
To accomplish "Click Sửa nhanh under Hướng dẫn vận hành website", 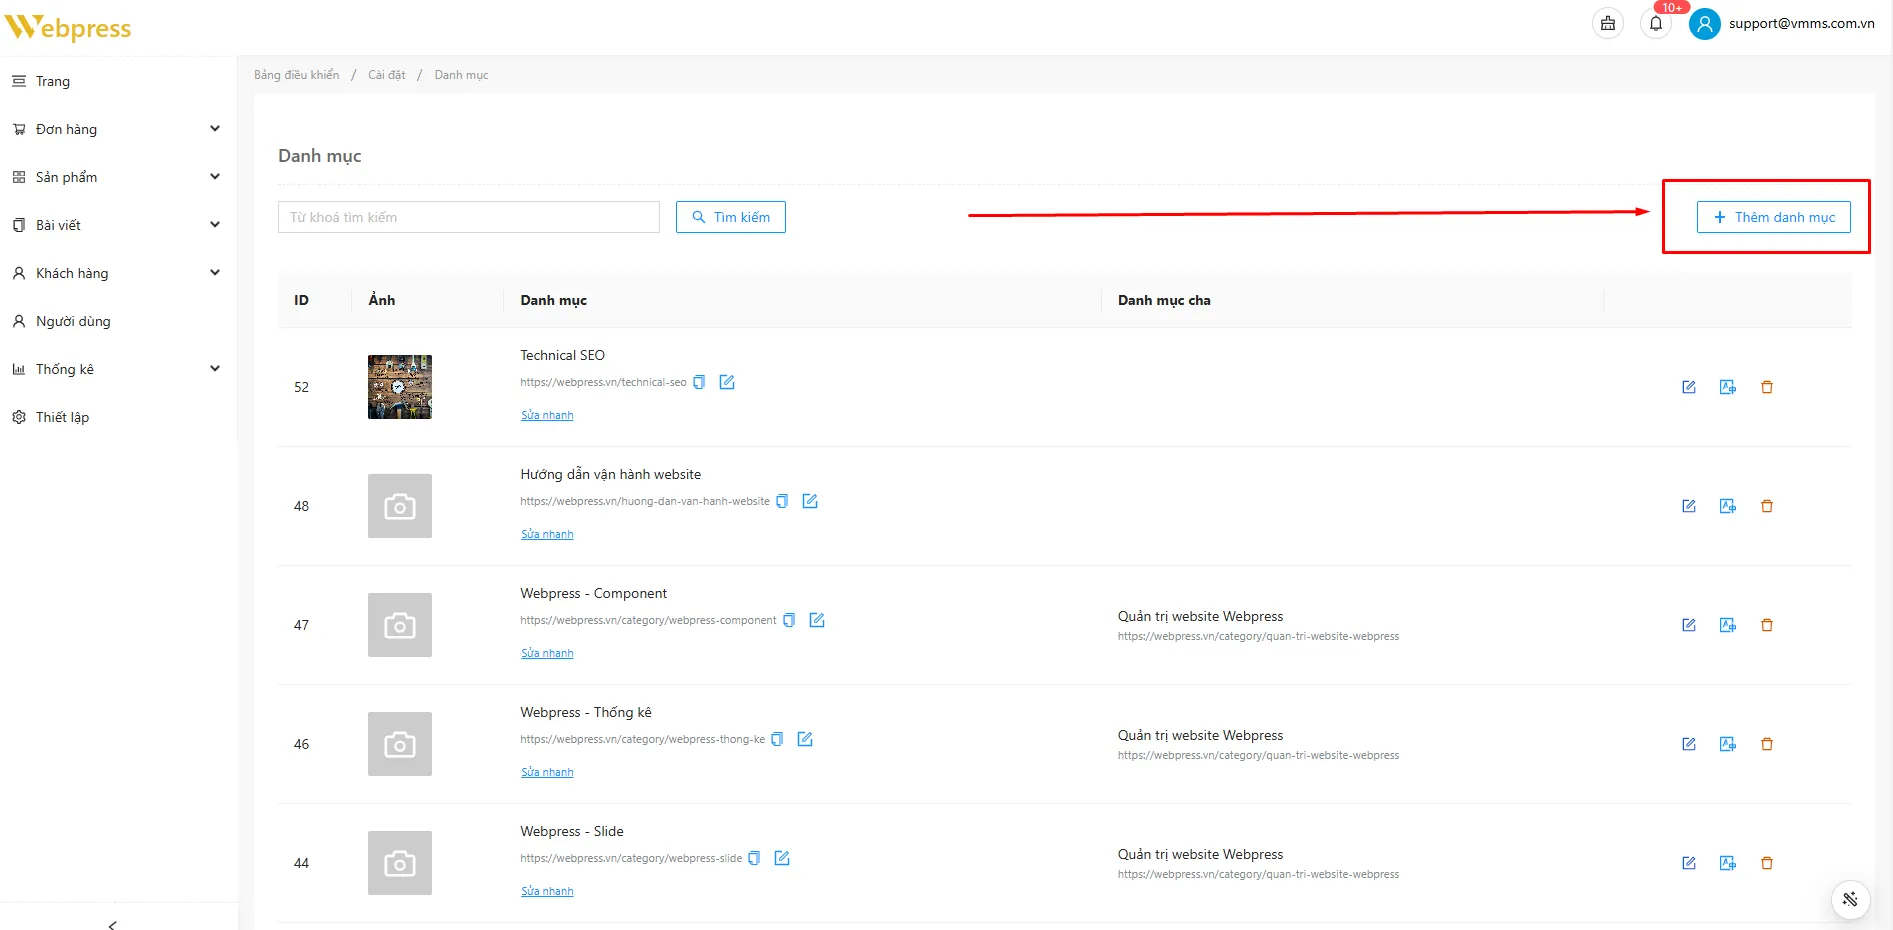I will 547,534.
